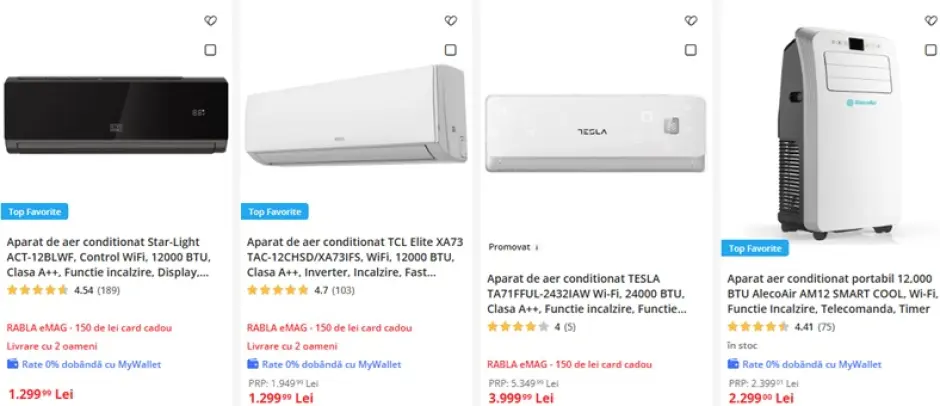The width and height of the screenshot is (940, 406).
Task: Click MyWallet wallet icon under Star-Light
Action: pos(13,364)
